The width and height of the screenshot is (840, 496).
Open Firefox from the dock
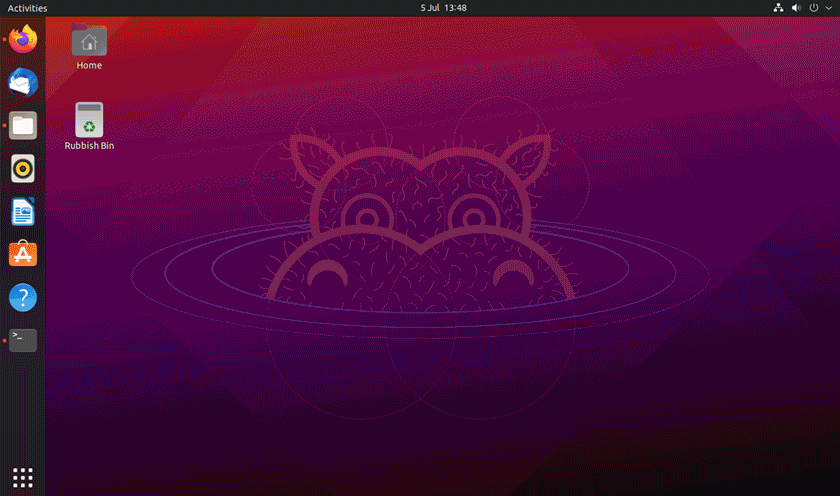click(23, 39)
